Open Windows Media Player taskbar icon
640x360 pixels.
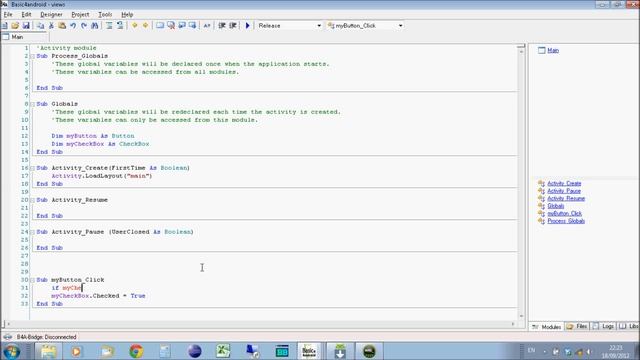pyautogui.click(x=77, y=351)
